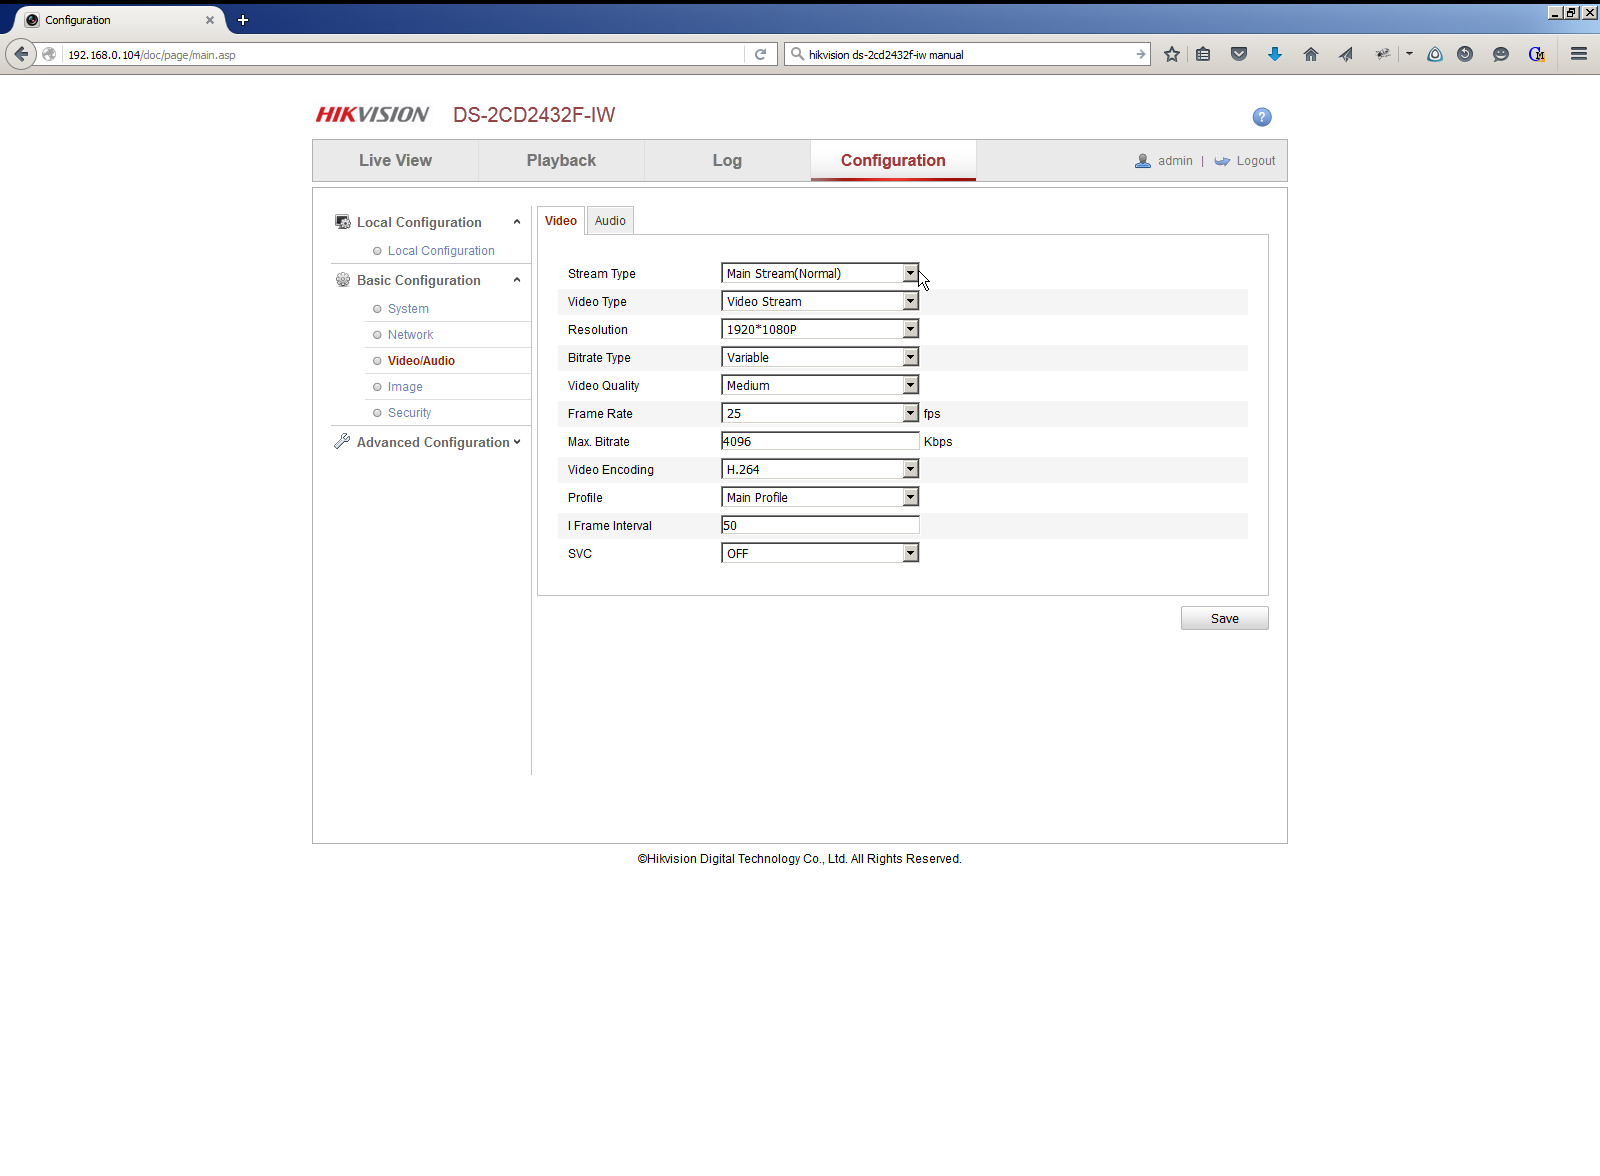
Task: Click the search go arrow in search box
Action: pyautogui.click(x=1141, y=55)
